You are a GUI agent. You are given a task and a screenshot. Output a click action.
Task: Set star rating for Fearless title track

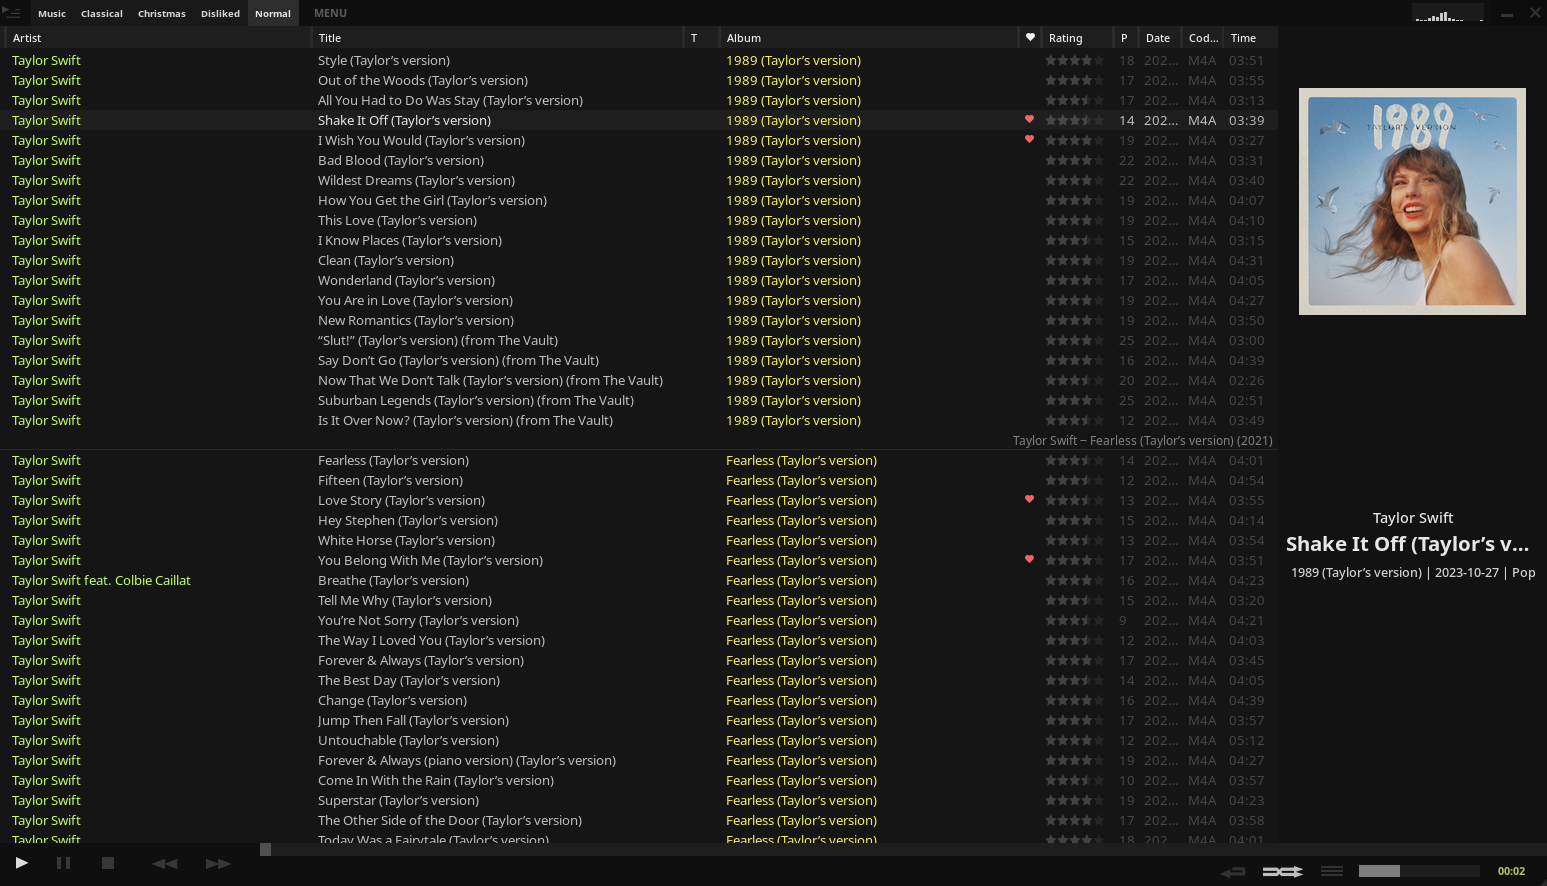pyautogui.click(x=1075, y=460)
